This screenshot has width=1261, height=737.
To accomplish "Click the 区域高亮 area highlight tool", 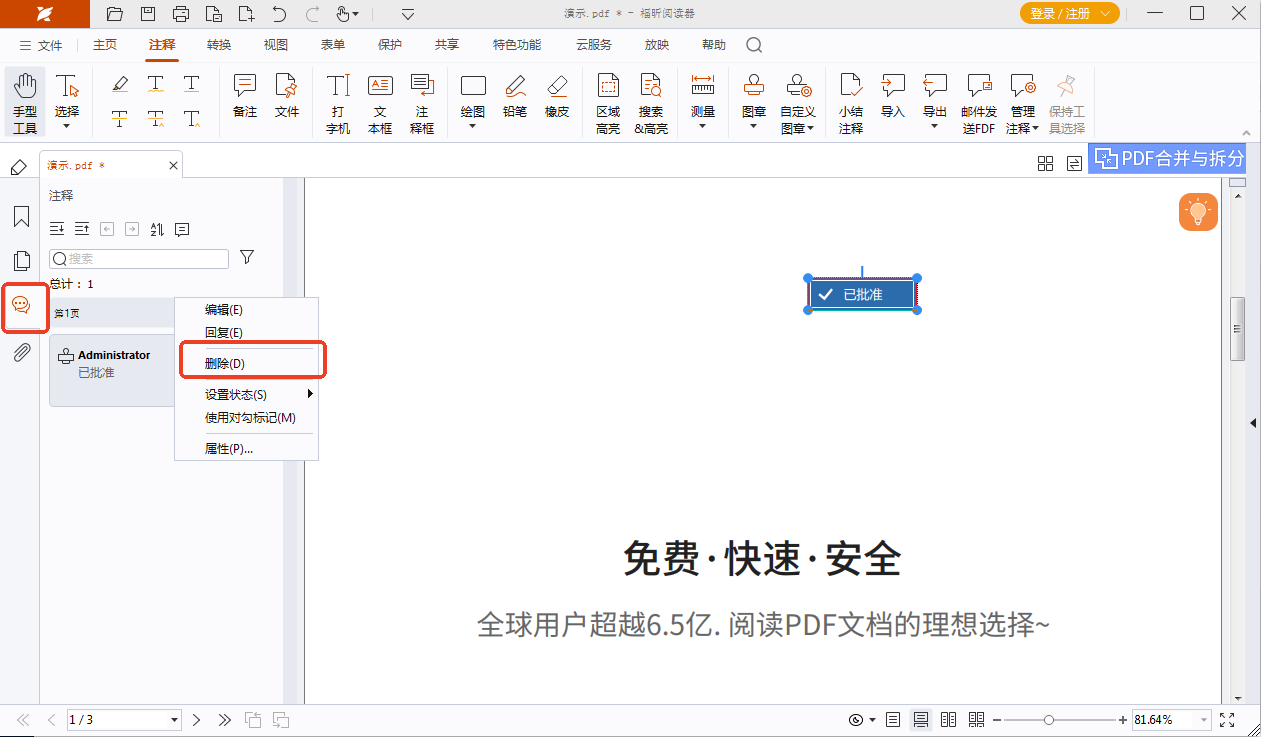I will tap(607, 103).
